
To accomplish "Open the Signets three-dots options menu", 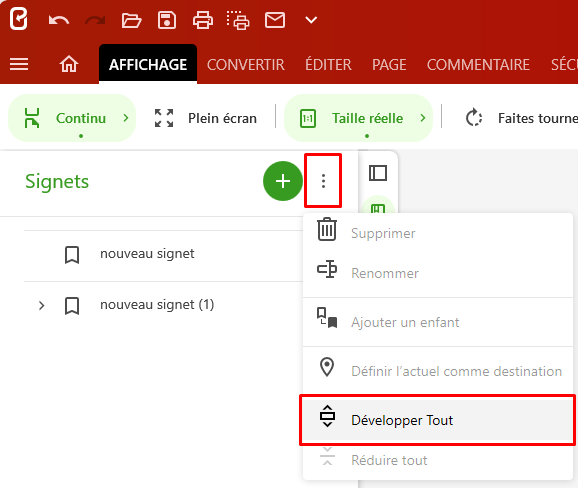I will 323,181.
